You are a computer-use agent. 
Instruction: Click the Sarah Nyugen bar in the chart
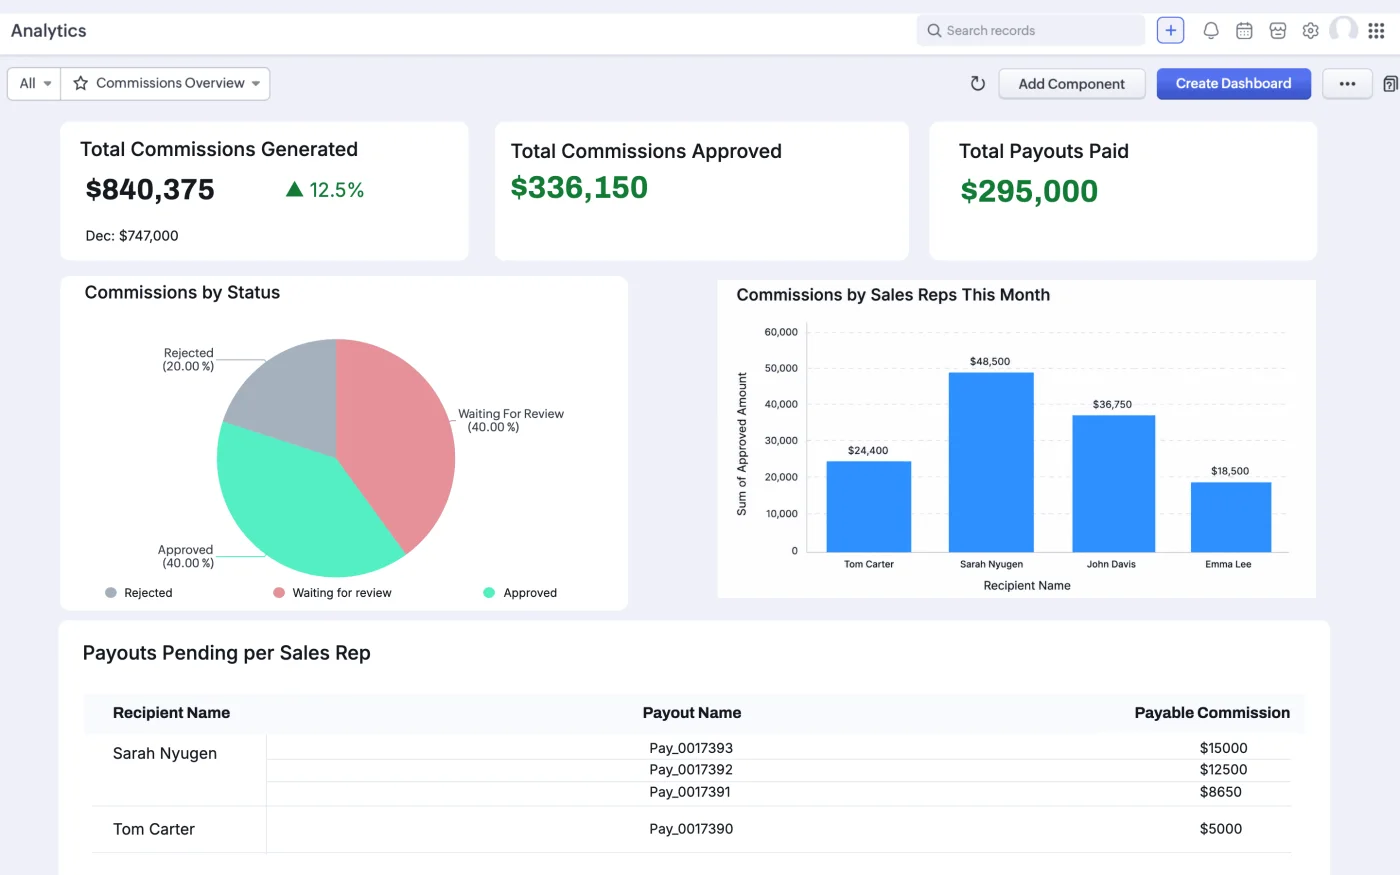click(990, 462)
